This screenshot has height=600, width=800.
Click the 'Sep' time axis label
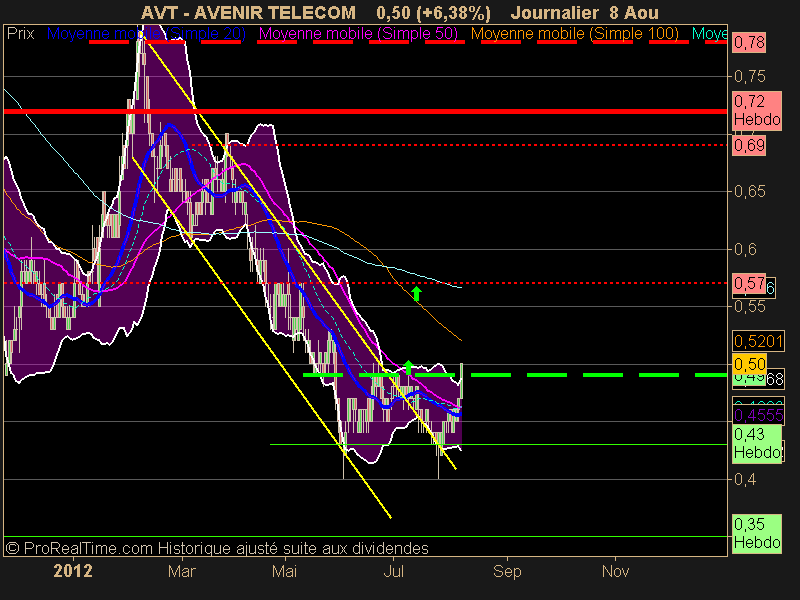tap(507, 571)
